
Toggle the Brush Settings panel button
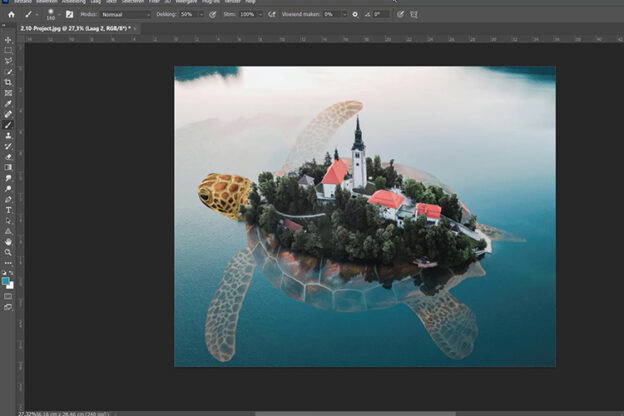pos(69,14)
